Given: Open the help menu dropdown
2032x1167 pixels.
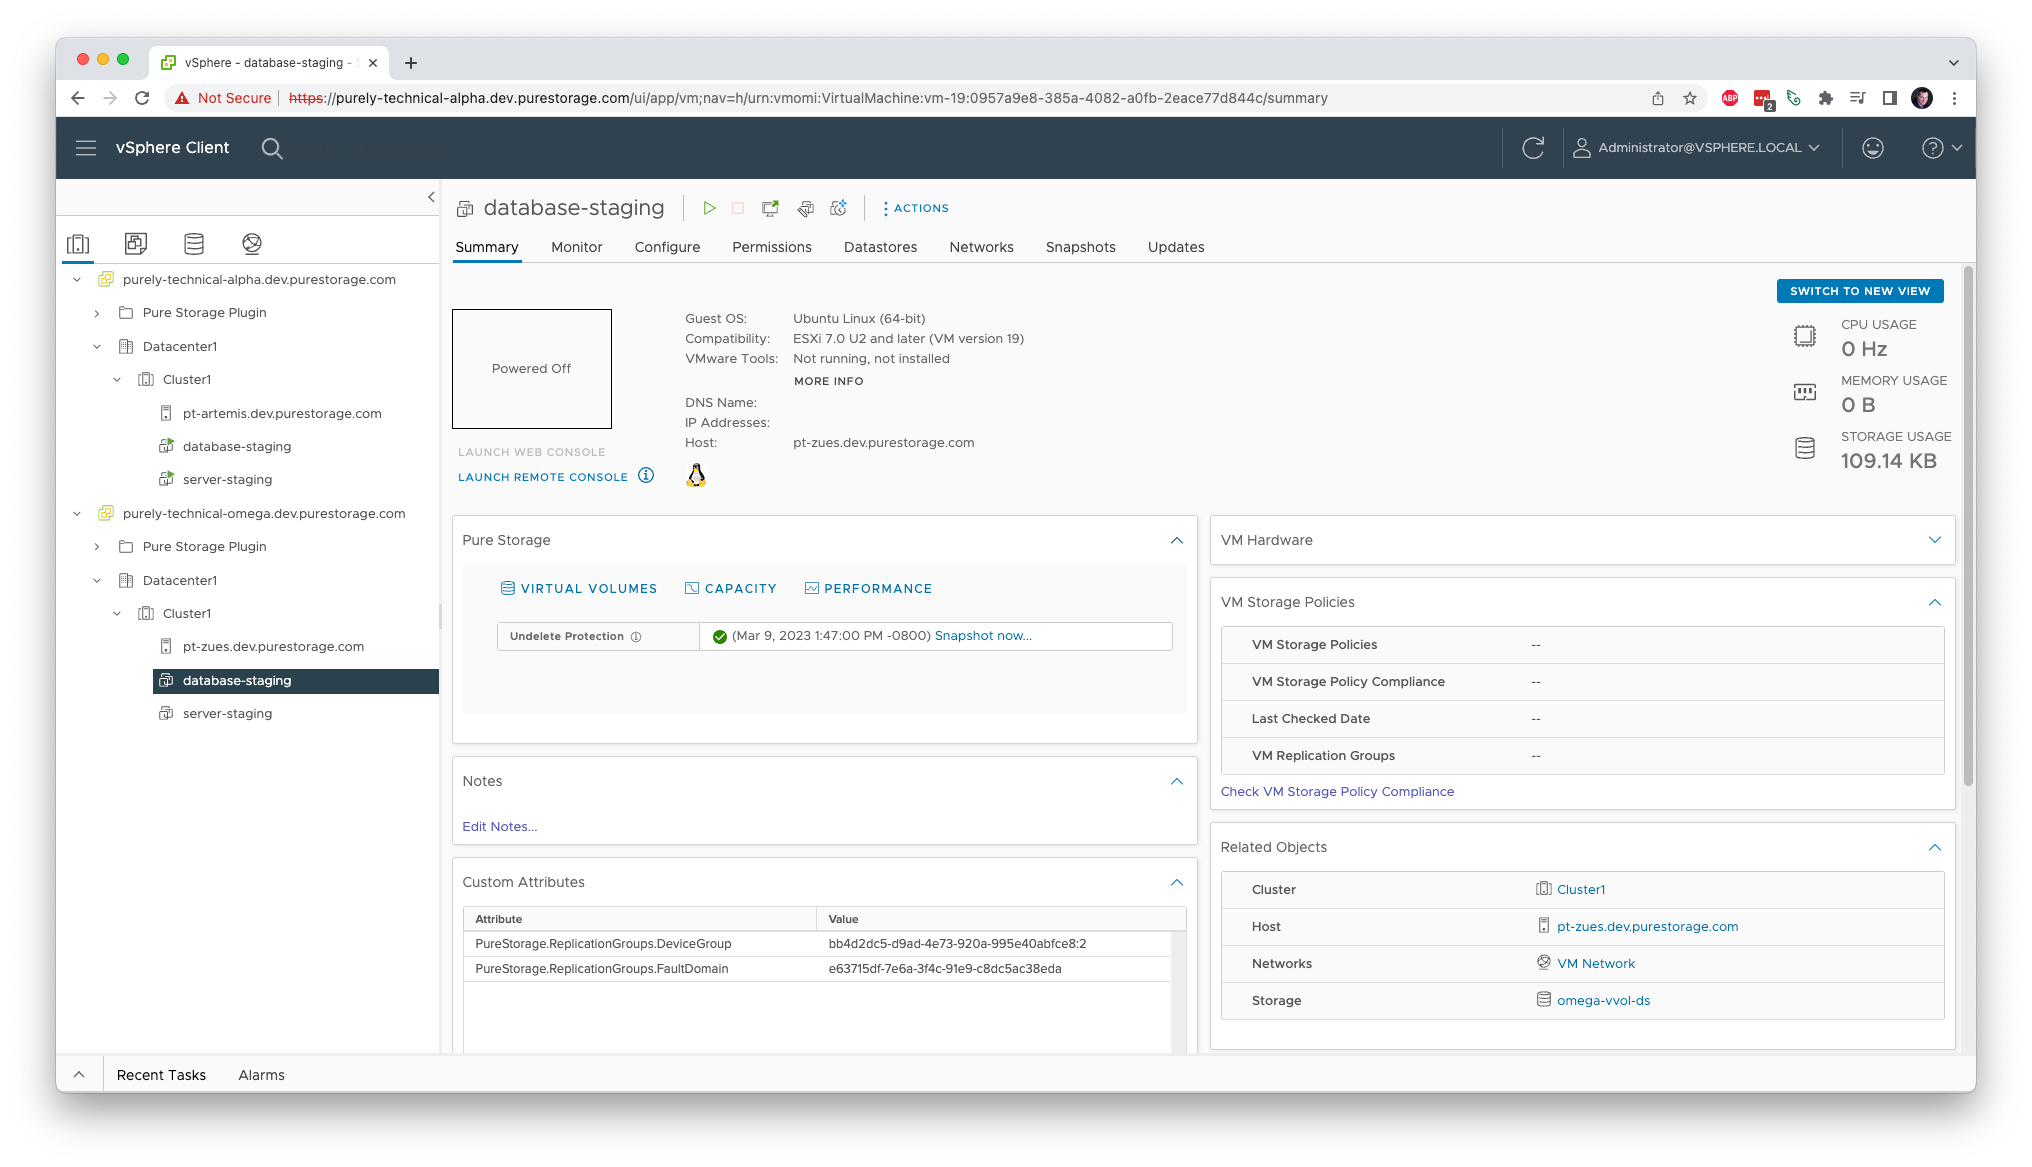Looking at the screenshot, I should [x=1942, y=148].
